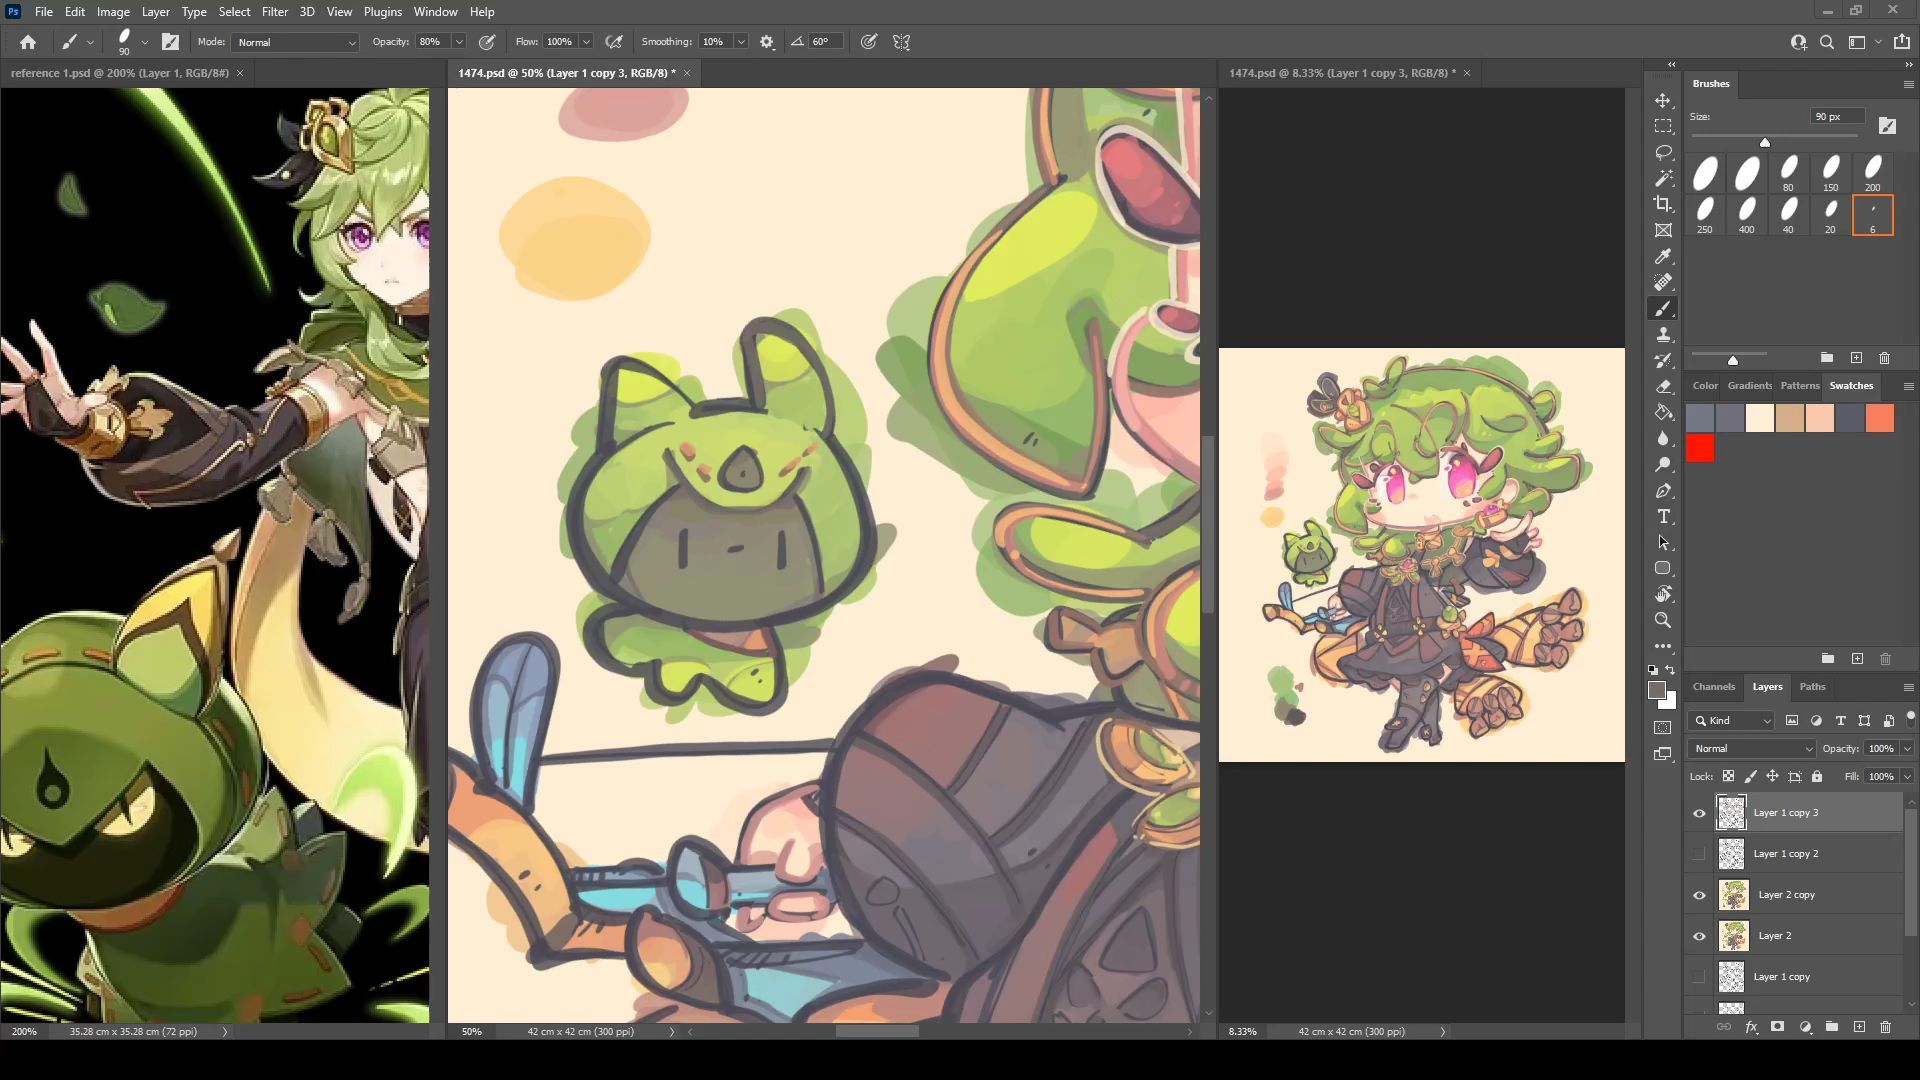Select the Eyedropper tool
This screenshot has width=1920, height=1080.
coord(1663,256)
